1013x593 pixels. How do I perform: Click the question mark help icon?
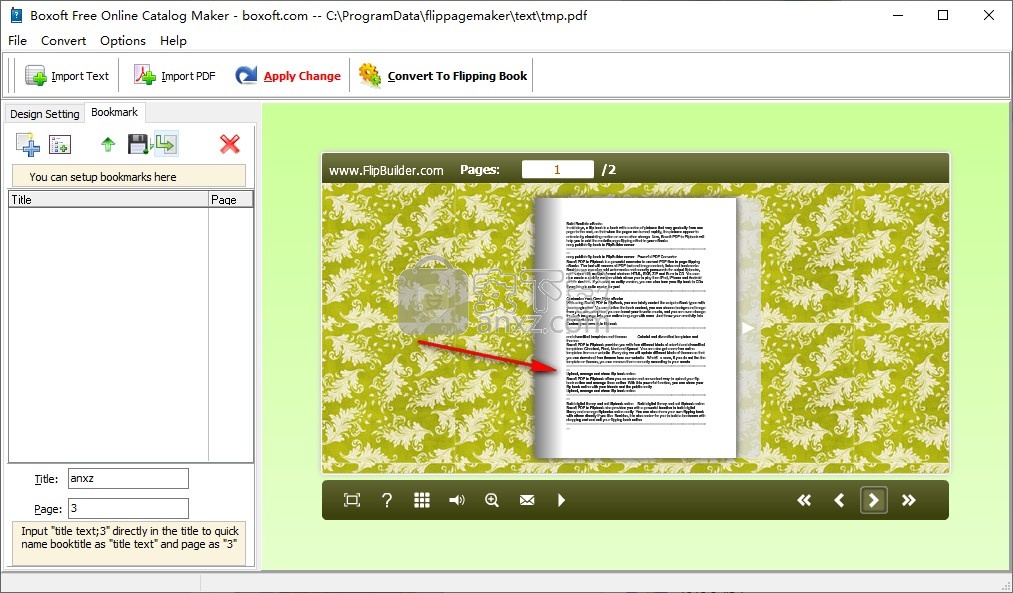pyautogui.click(x=386, y=500)
